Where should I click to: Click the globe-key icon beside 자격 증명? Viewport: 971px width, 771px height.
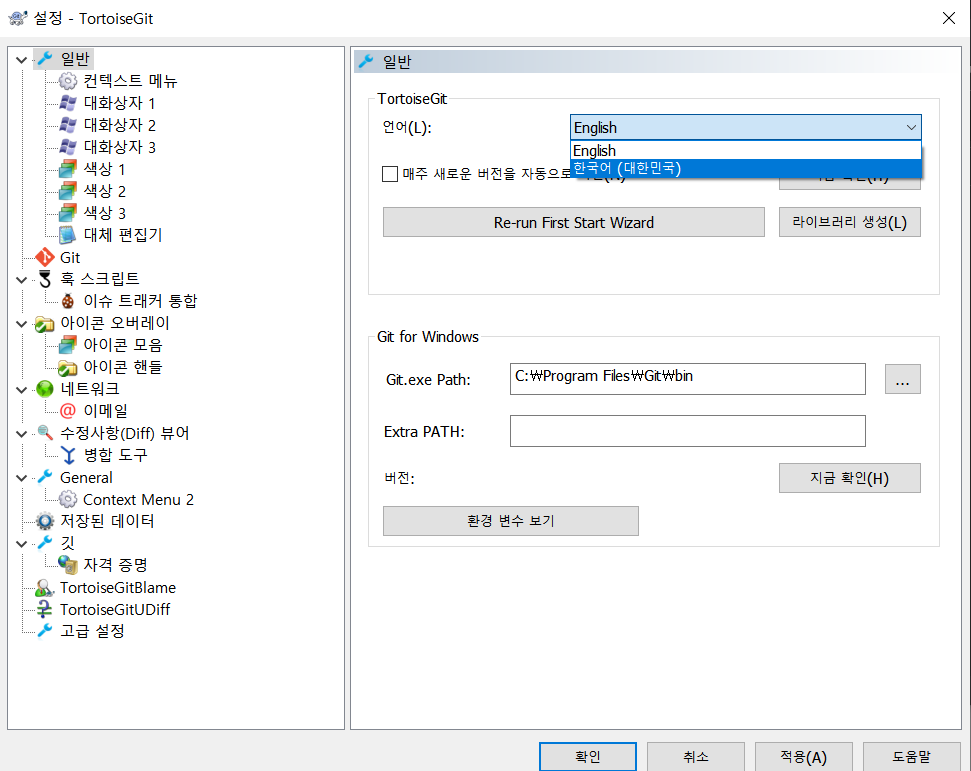68,565
